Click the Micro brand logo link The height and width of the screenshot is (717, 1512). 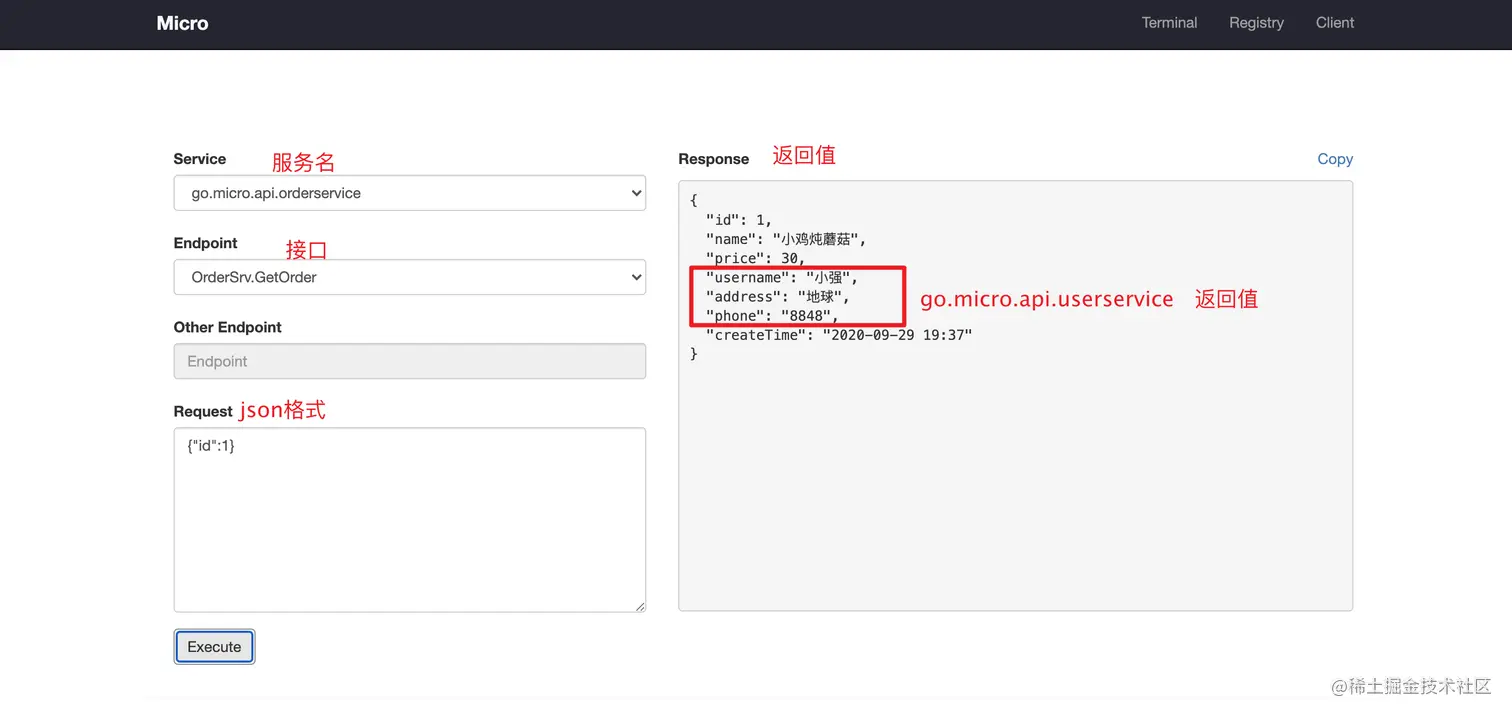(182, 23)
